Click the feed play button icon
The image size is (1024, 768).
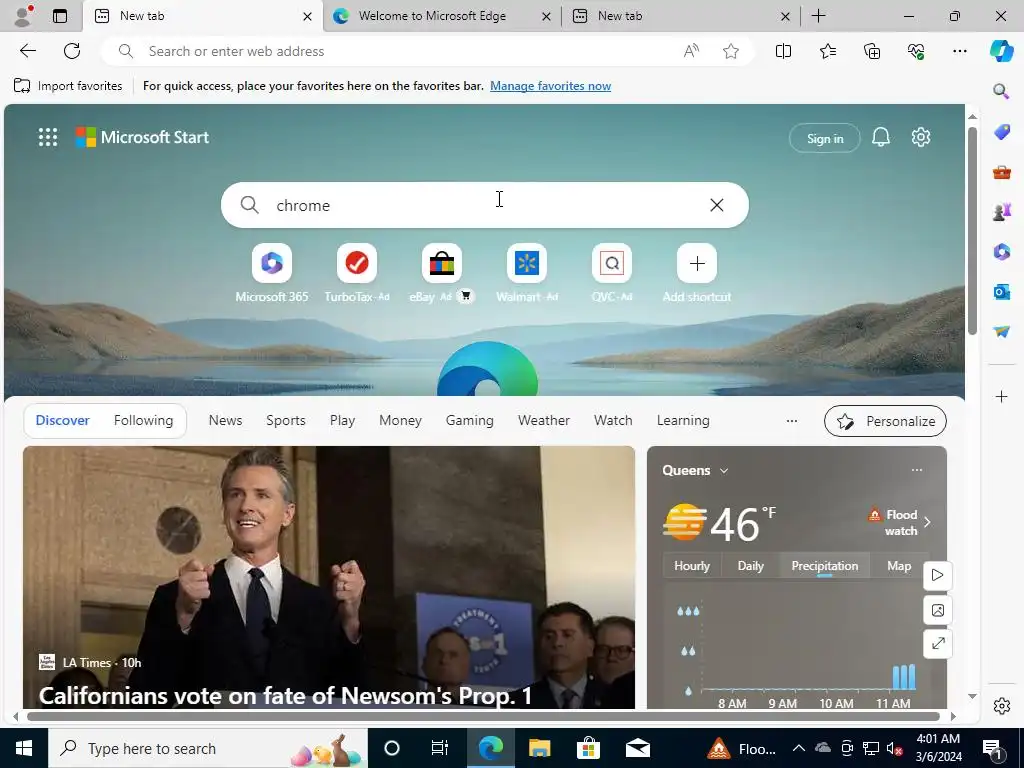pyautogui.click(x=937, y=575)
